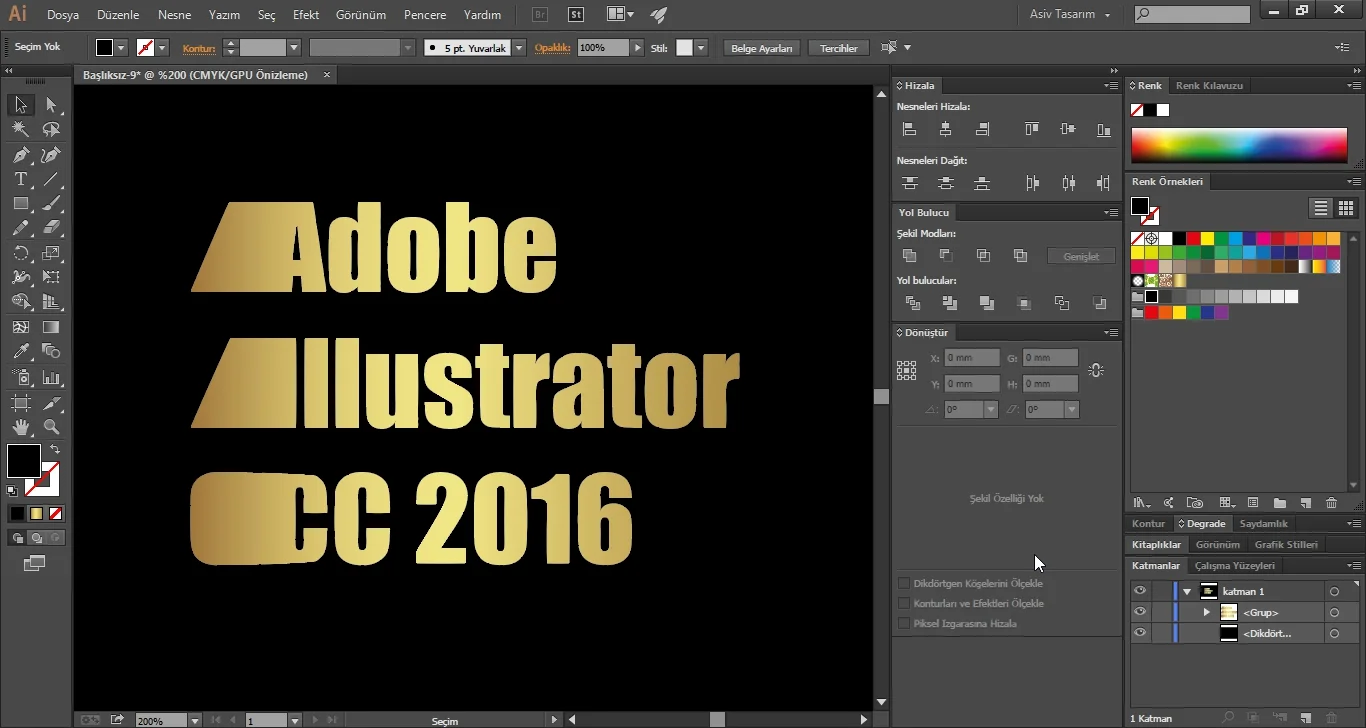Select the Artboard tool

(20, 402)
